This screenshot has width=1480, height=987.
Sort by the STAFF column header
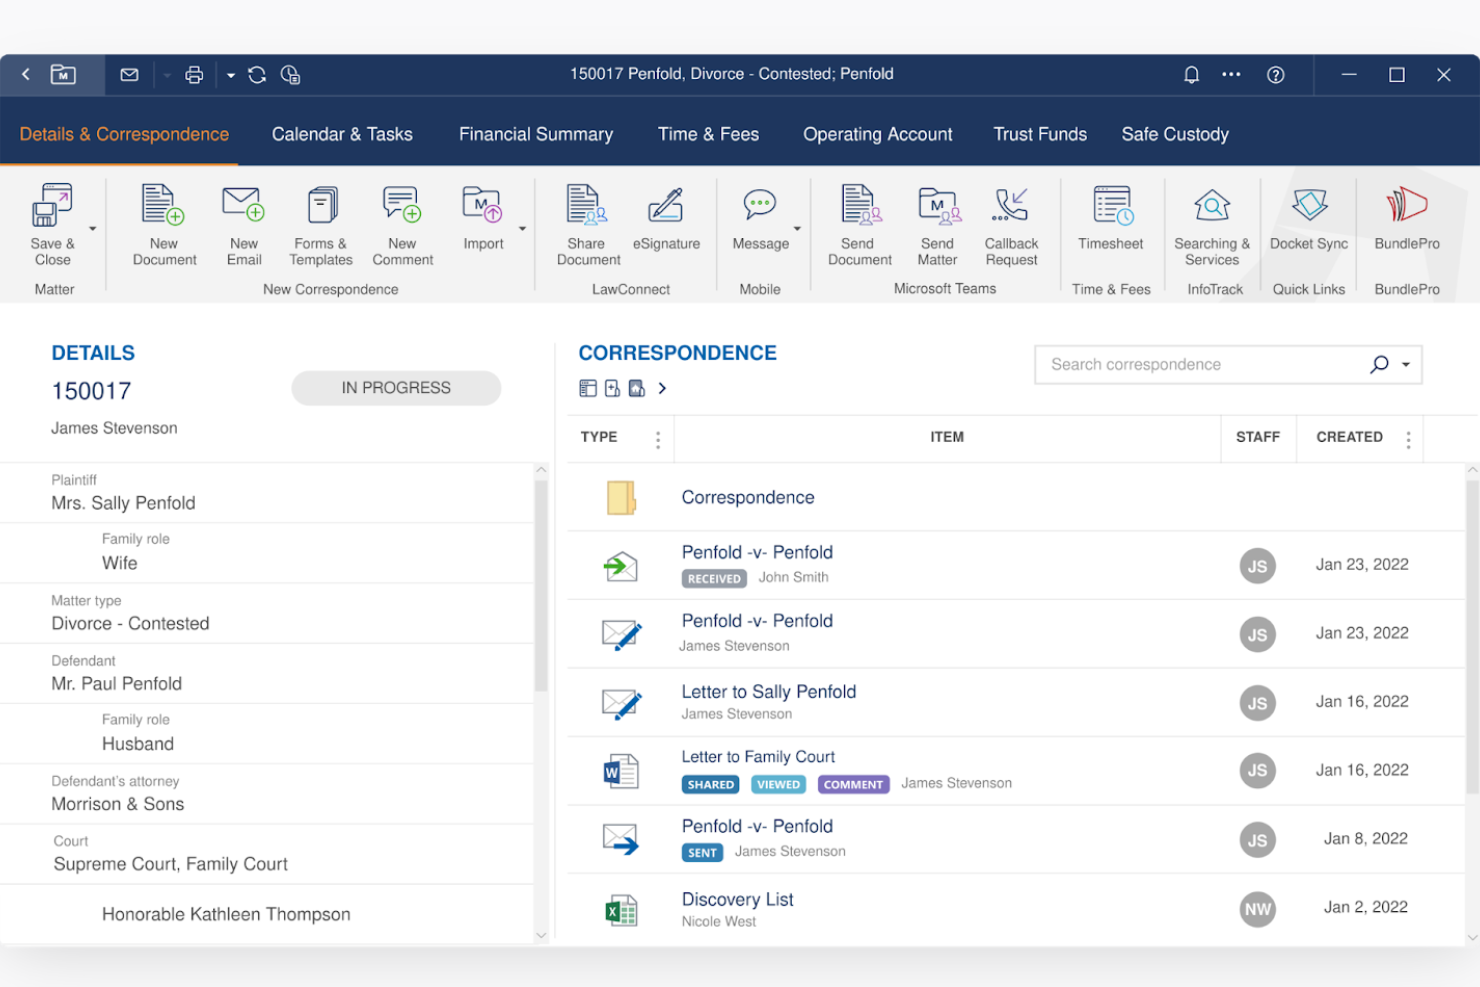1257,437
